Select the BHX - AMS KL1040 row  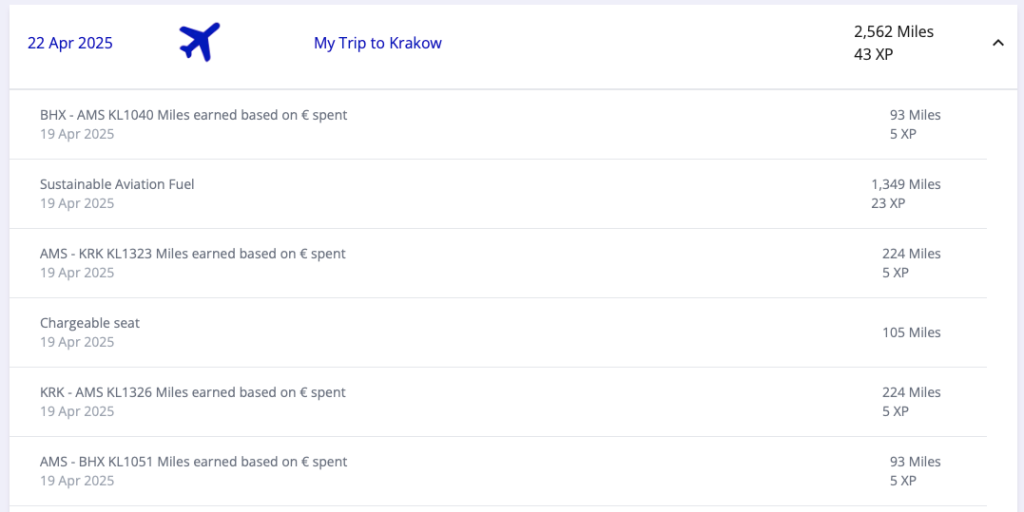click(x=193, y=115)
